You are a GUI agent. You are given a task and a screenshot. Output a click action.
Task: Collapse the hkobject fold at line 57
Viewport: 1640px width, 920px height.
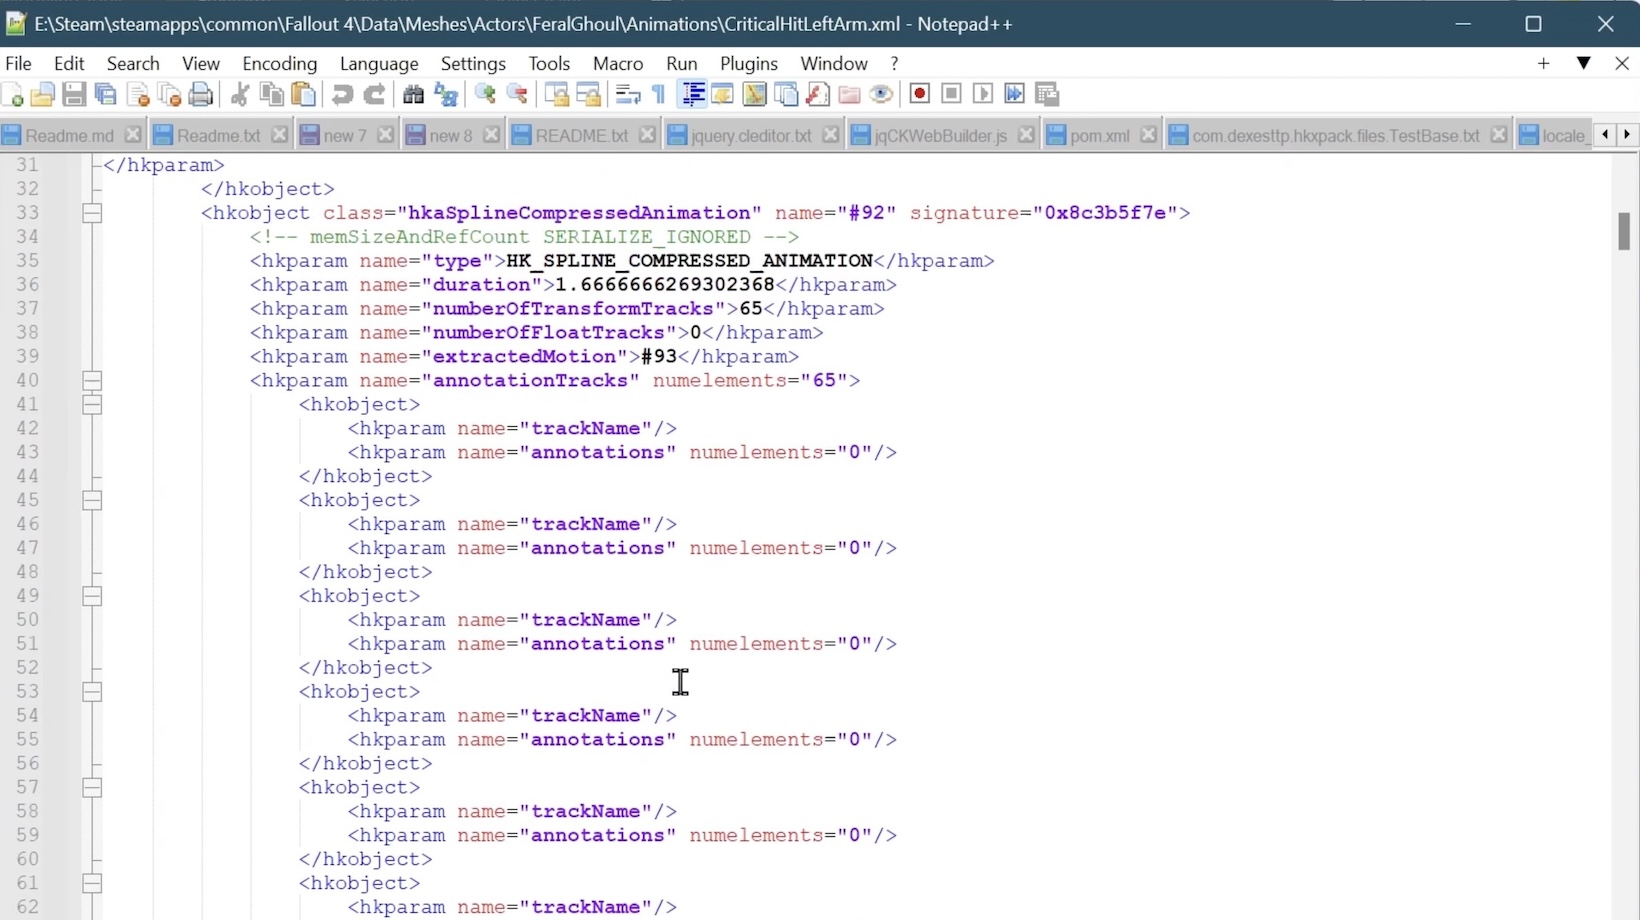tap(92, 788)
